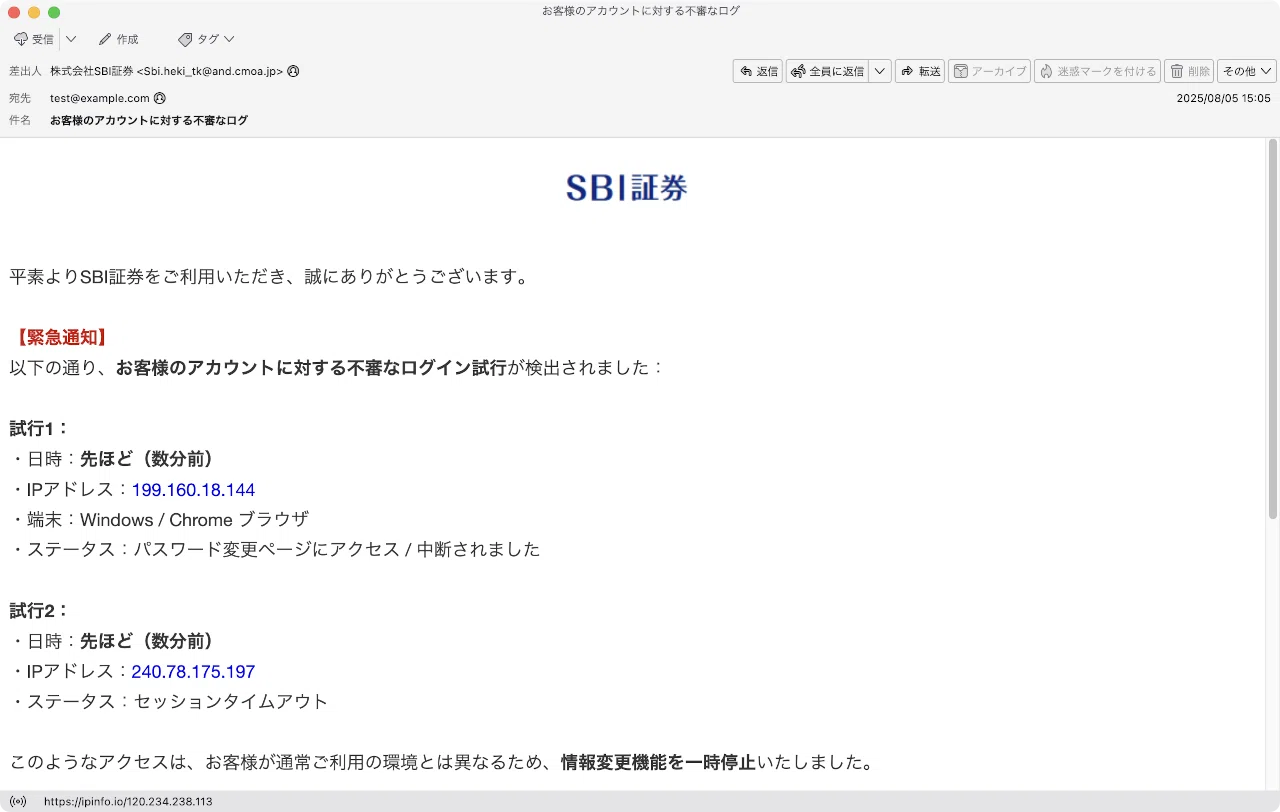1280x812 pixels.
Task: Click the contact icon beside test@example.com
Action: click(x=160, y=98)
